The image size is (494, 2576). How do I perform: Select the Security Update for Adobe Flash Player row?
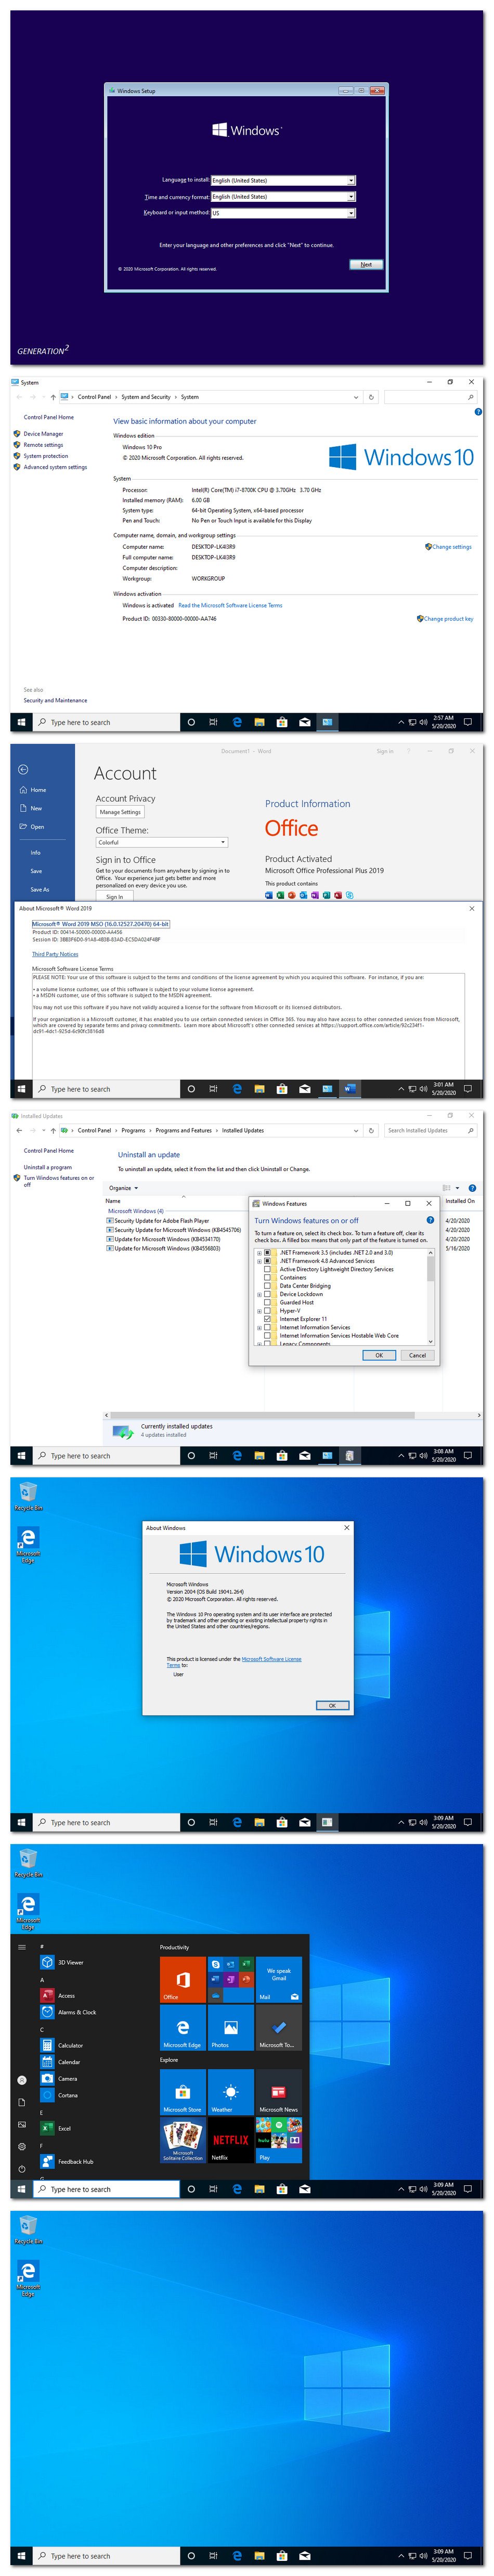158,1221
